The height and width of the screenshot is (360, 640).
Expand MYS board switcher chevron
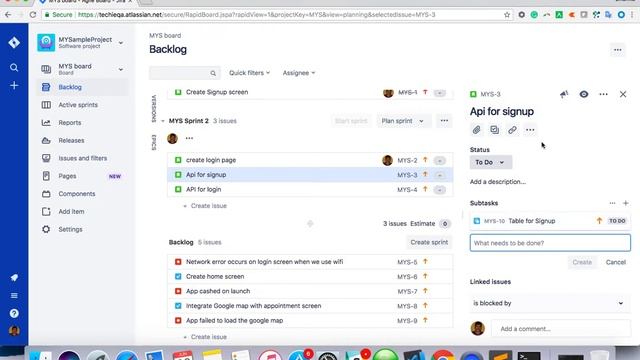point(121,69)
